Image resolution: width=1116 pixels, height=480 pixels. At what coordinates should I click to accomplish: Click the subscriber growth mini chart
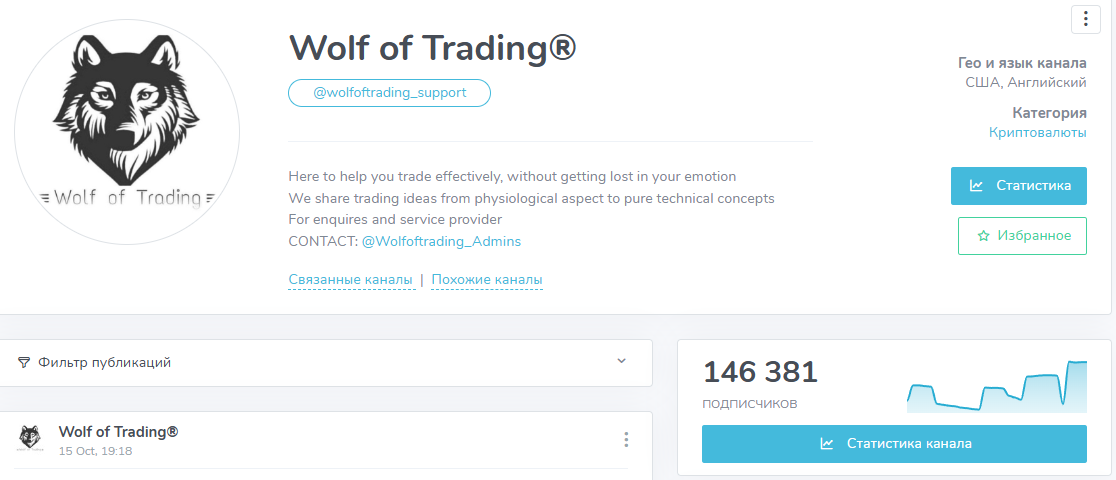pos(996,387)
